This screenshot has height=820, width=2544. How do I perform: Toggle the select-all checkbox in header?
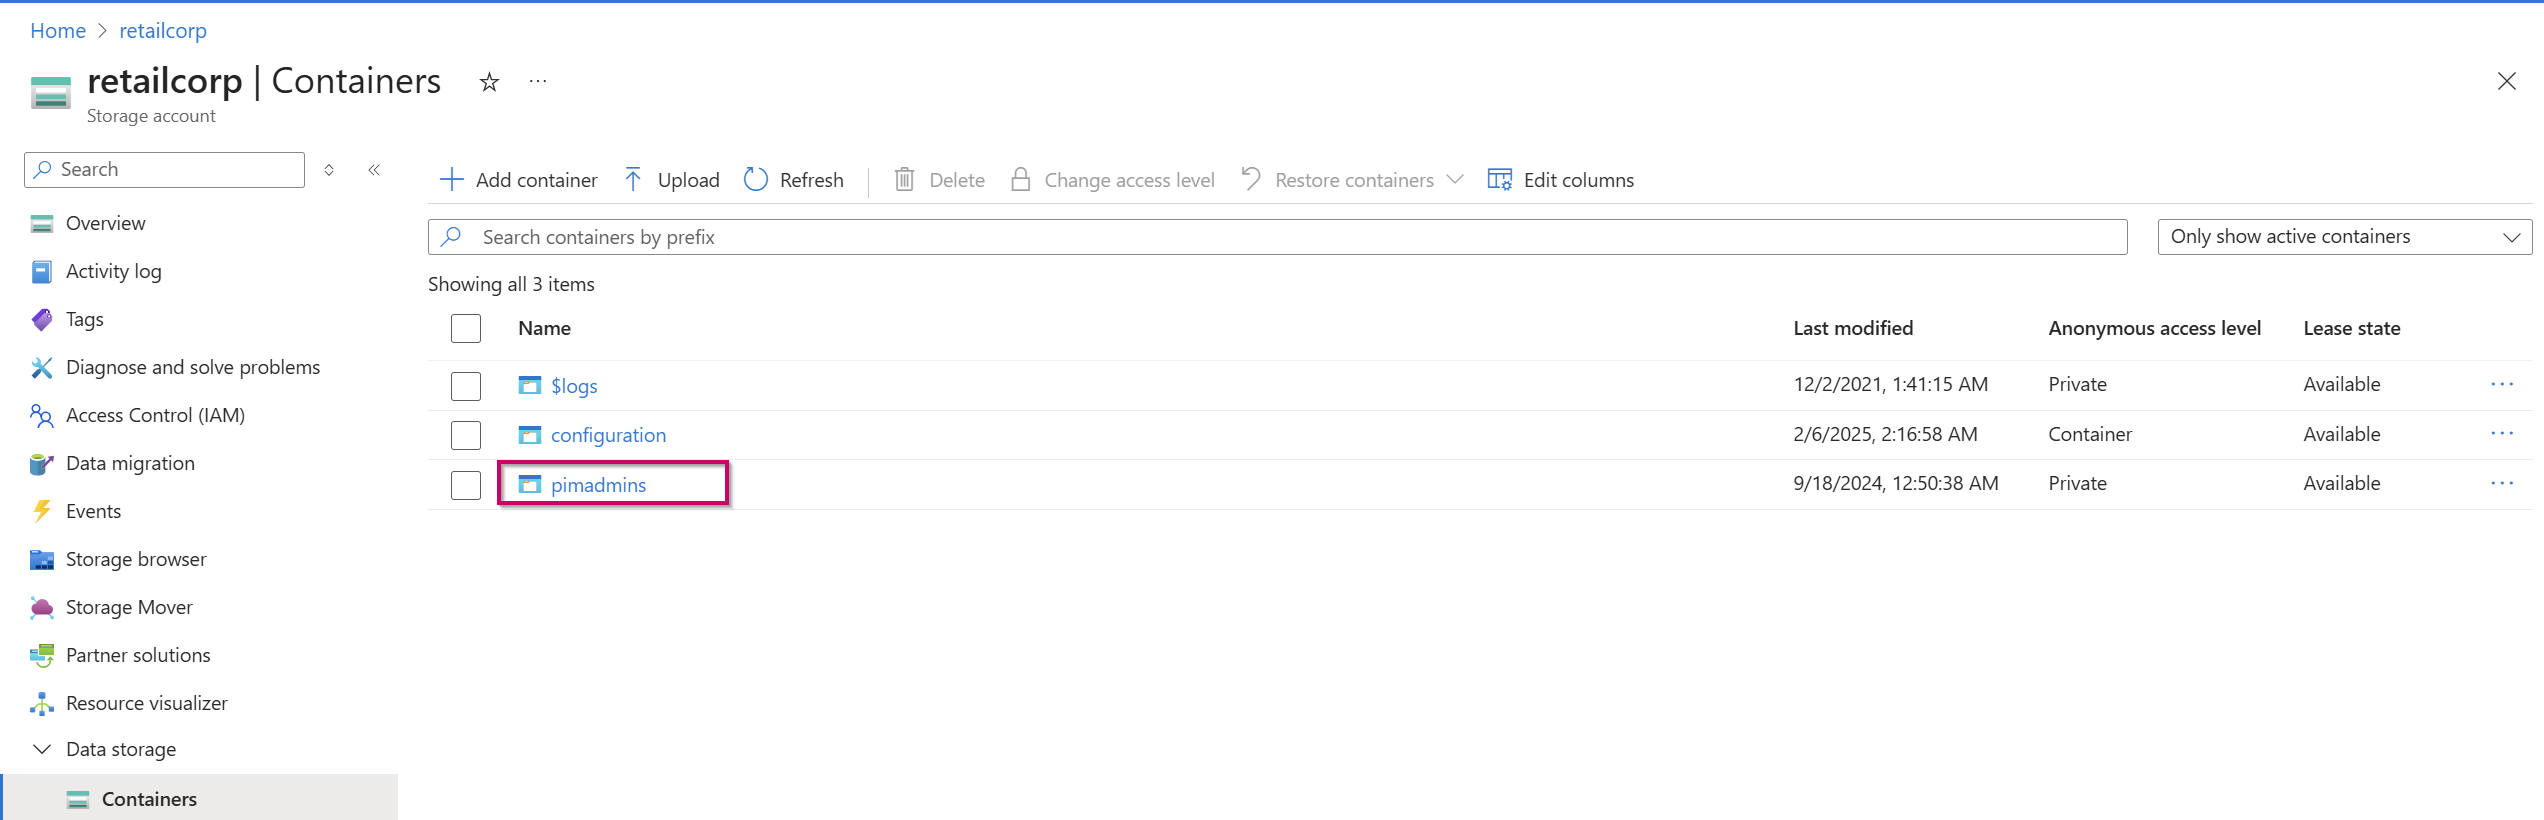[466, 329]
